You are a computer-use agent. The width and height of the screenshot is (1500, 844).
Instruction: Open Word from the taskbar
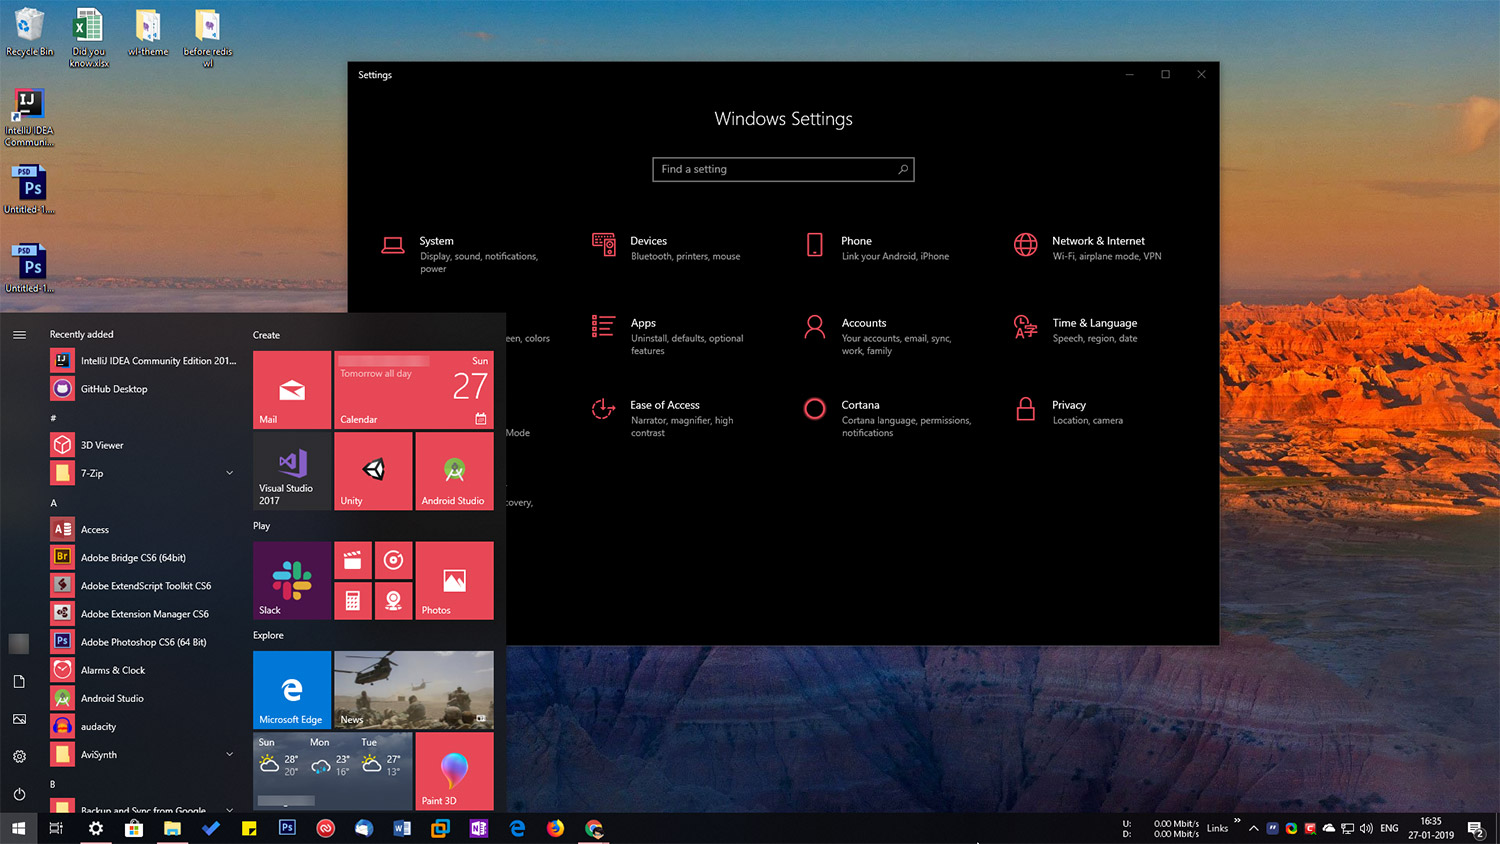point(402,828)
